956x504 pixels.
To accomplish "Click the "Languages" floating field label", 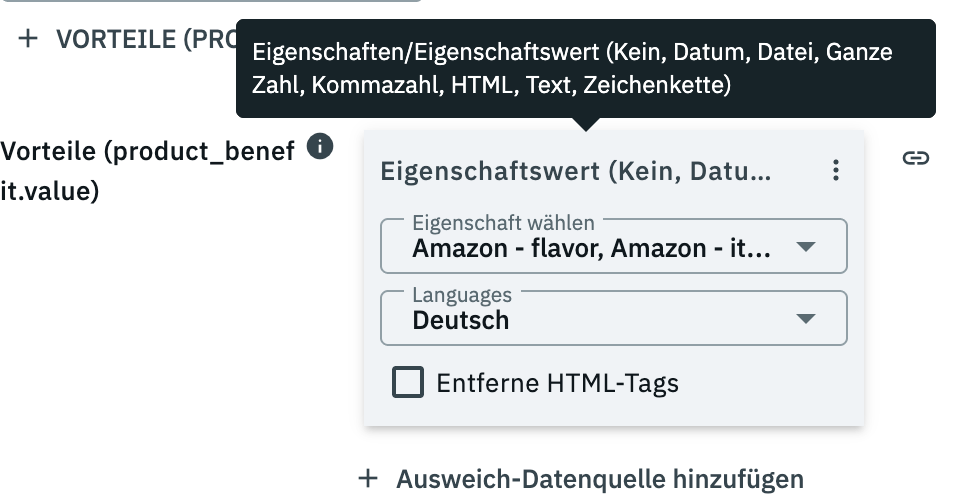I will point(462,295).
